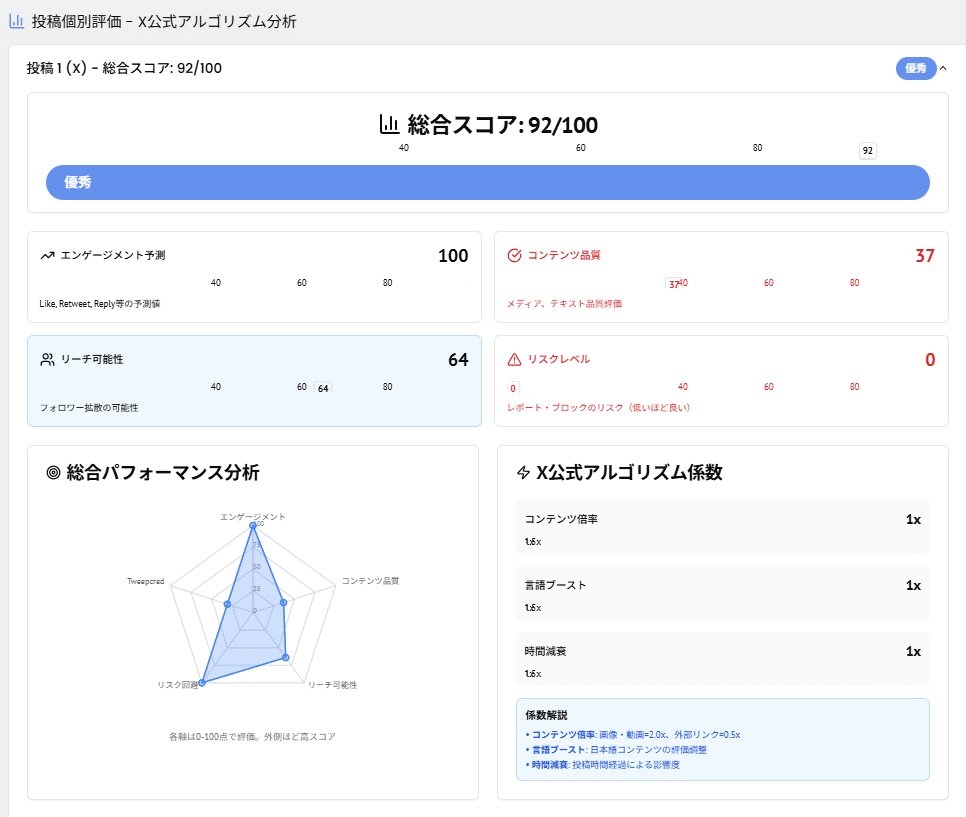966x817 pixels.
Task: Click the blue 優秀 progress bar
Action: coord(487,182)
